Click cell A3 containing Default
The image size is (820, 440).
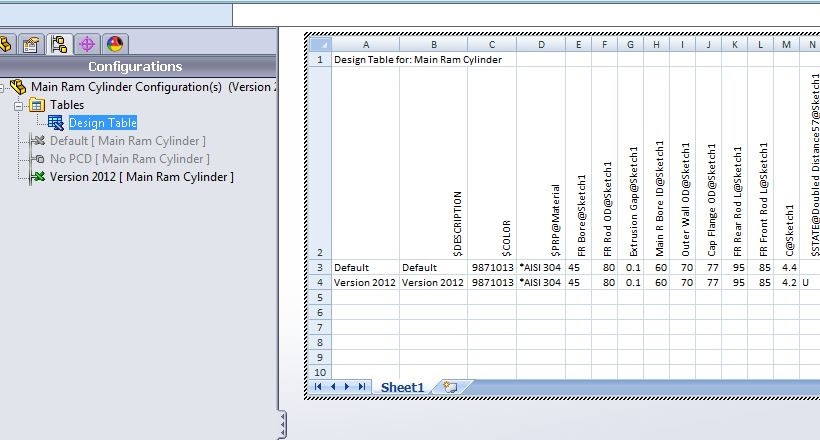[x=366, y=267]
